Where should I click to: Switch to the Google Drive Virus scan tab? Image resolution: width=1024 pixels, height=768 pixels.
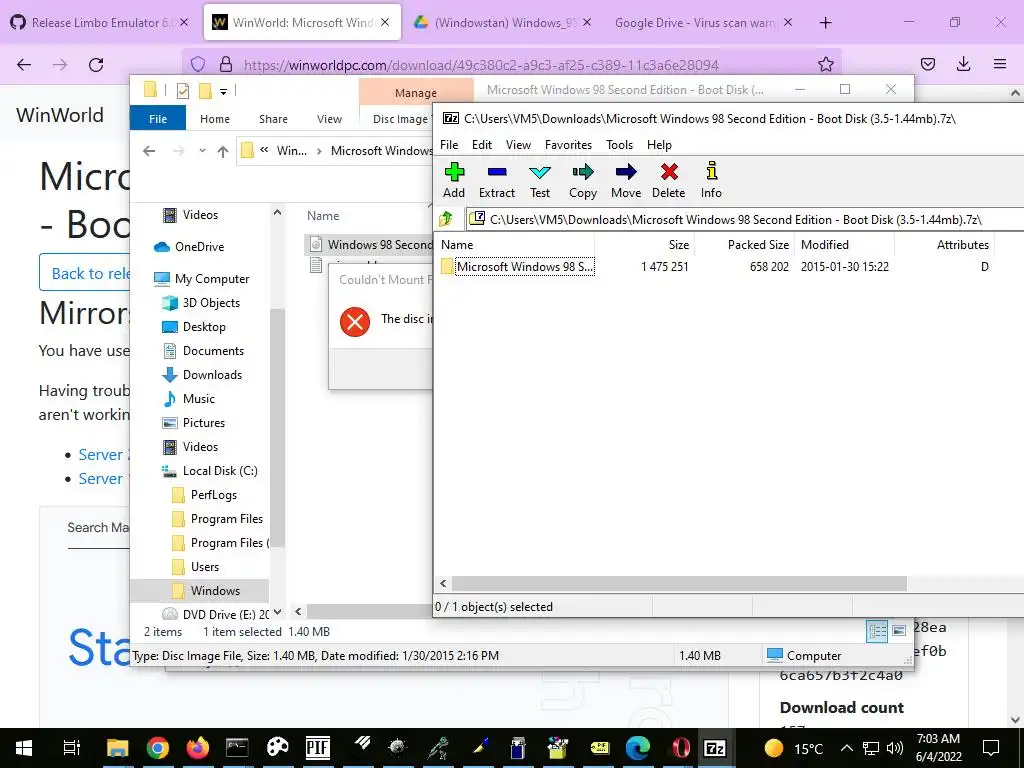pos(702,23)
